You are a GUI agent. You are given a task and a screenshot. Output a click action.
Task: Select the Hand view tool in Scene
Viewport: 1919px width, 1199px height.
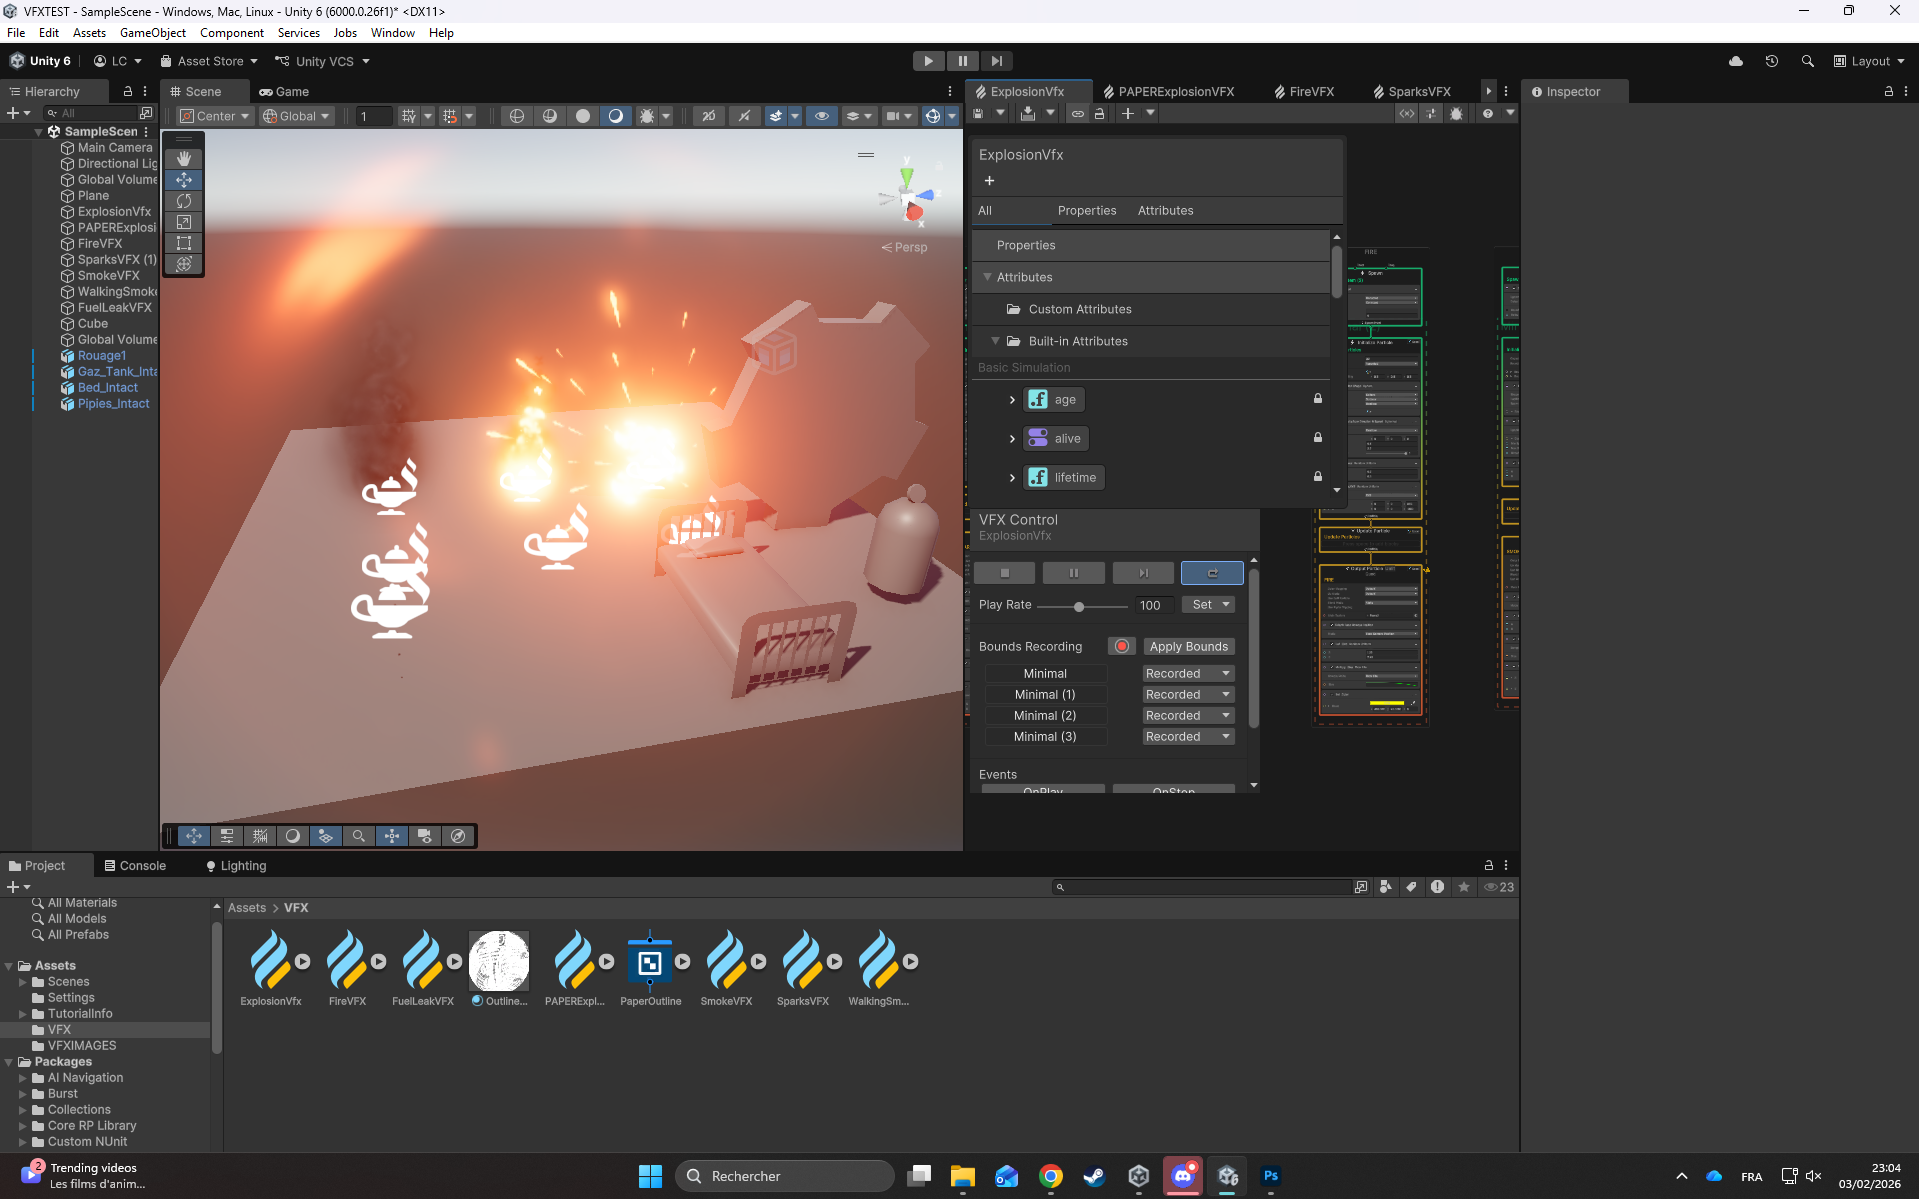tap(184, 159)
